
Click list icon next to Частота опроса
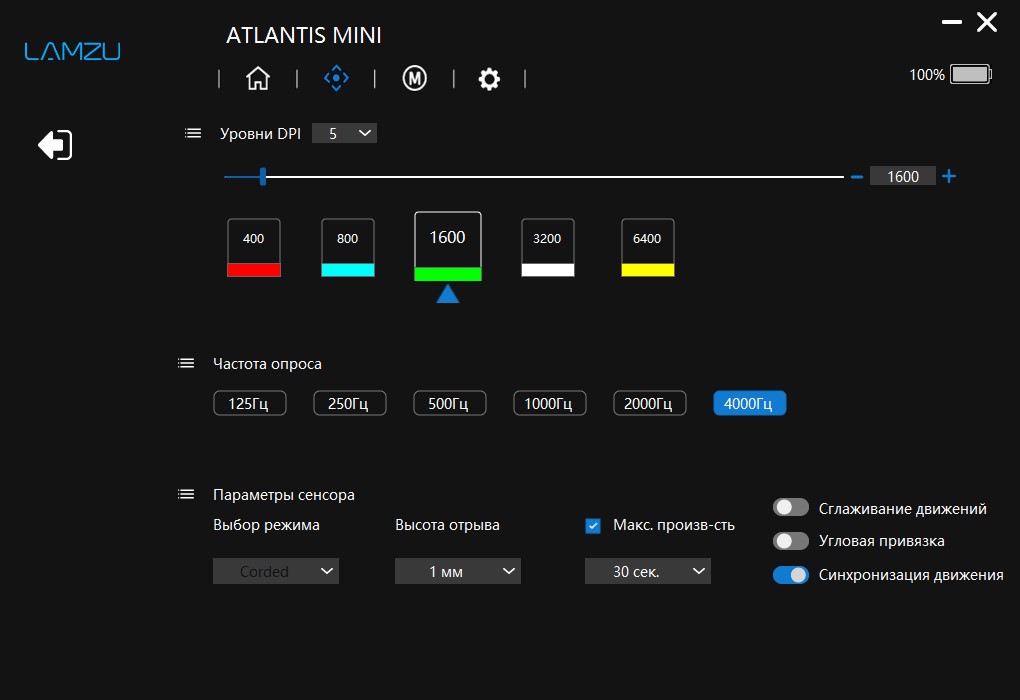click(186, 363)
